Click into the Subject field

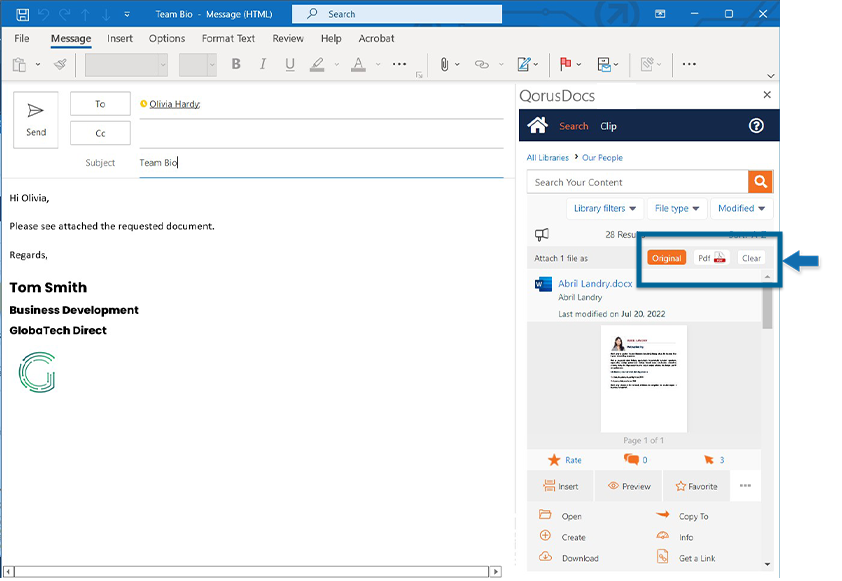point(321,163)
